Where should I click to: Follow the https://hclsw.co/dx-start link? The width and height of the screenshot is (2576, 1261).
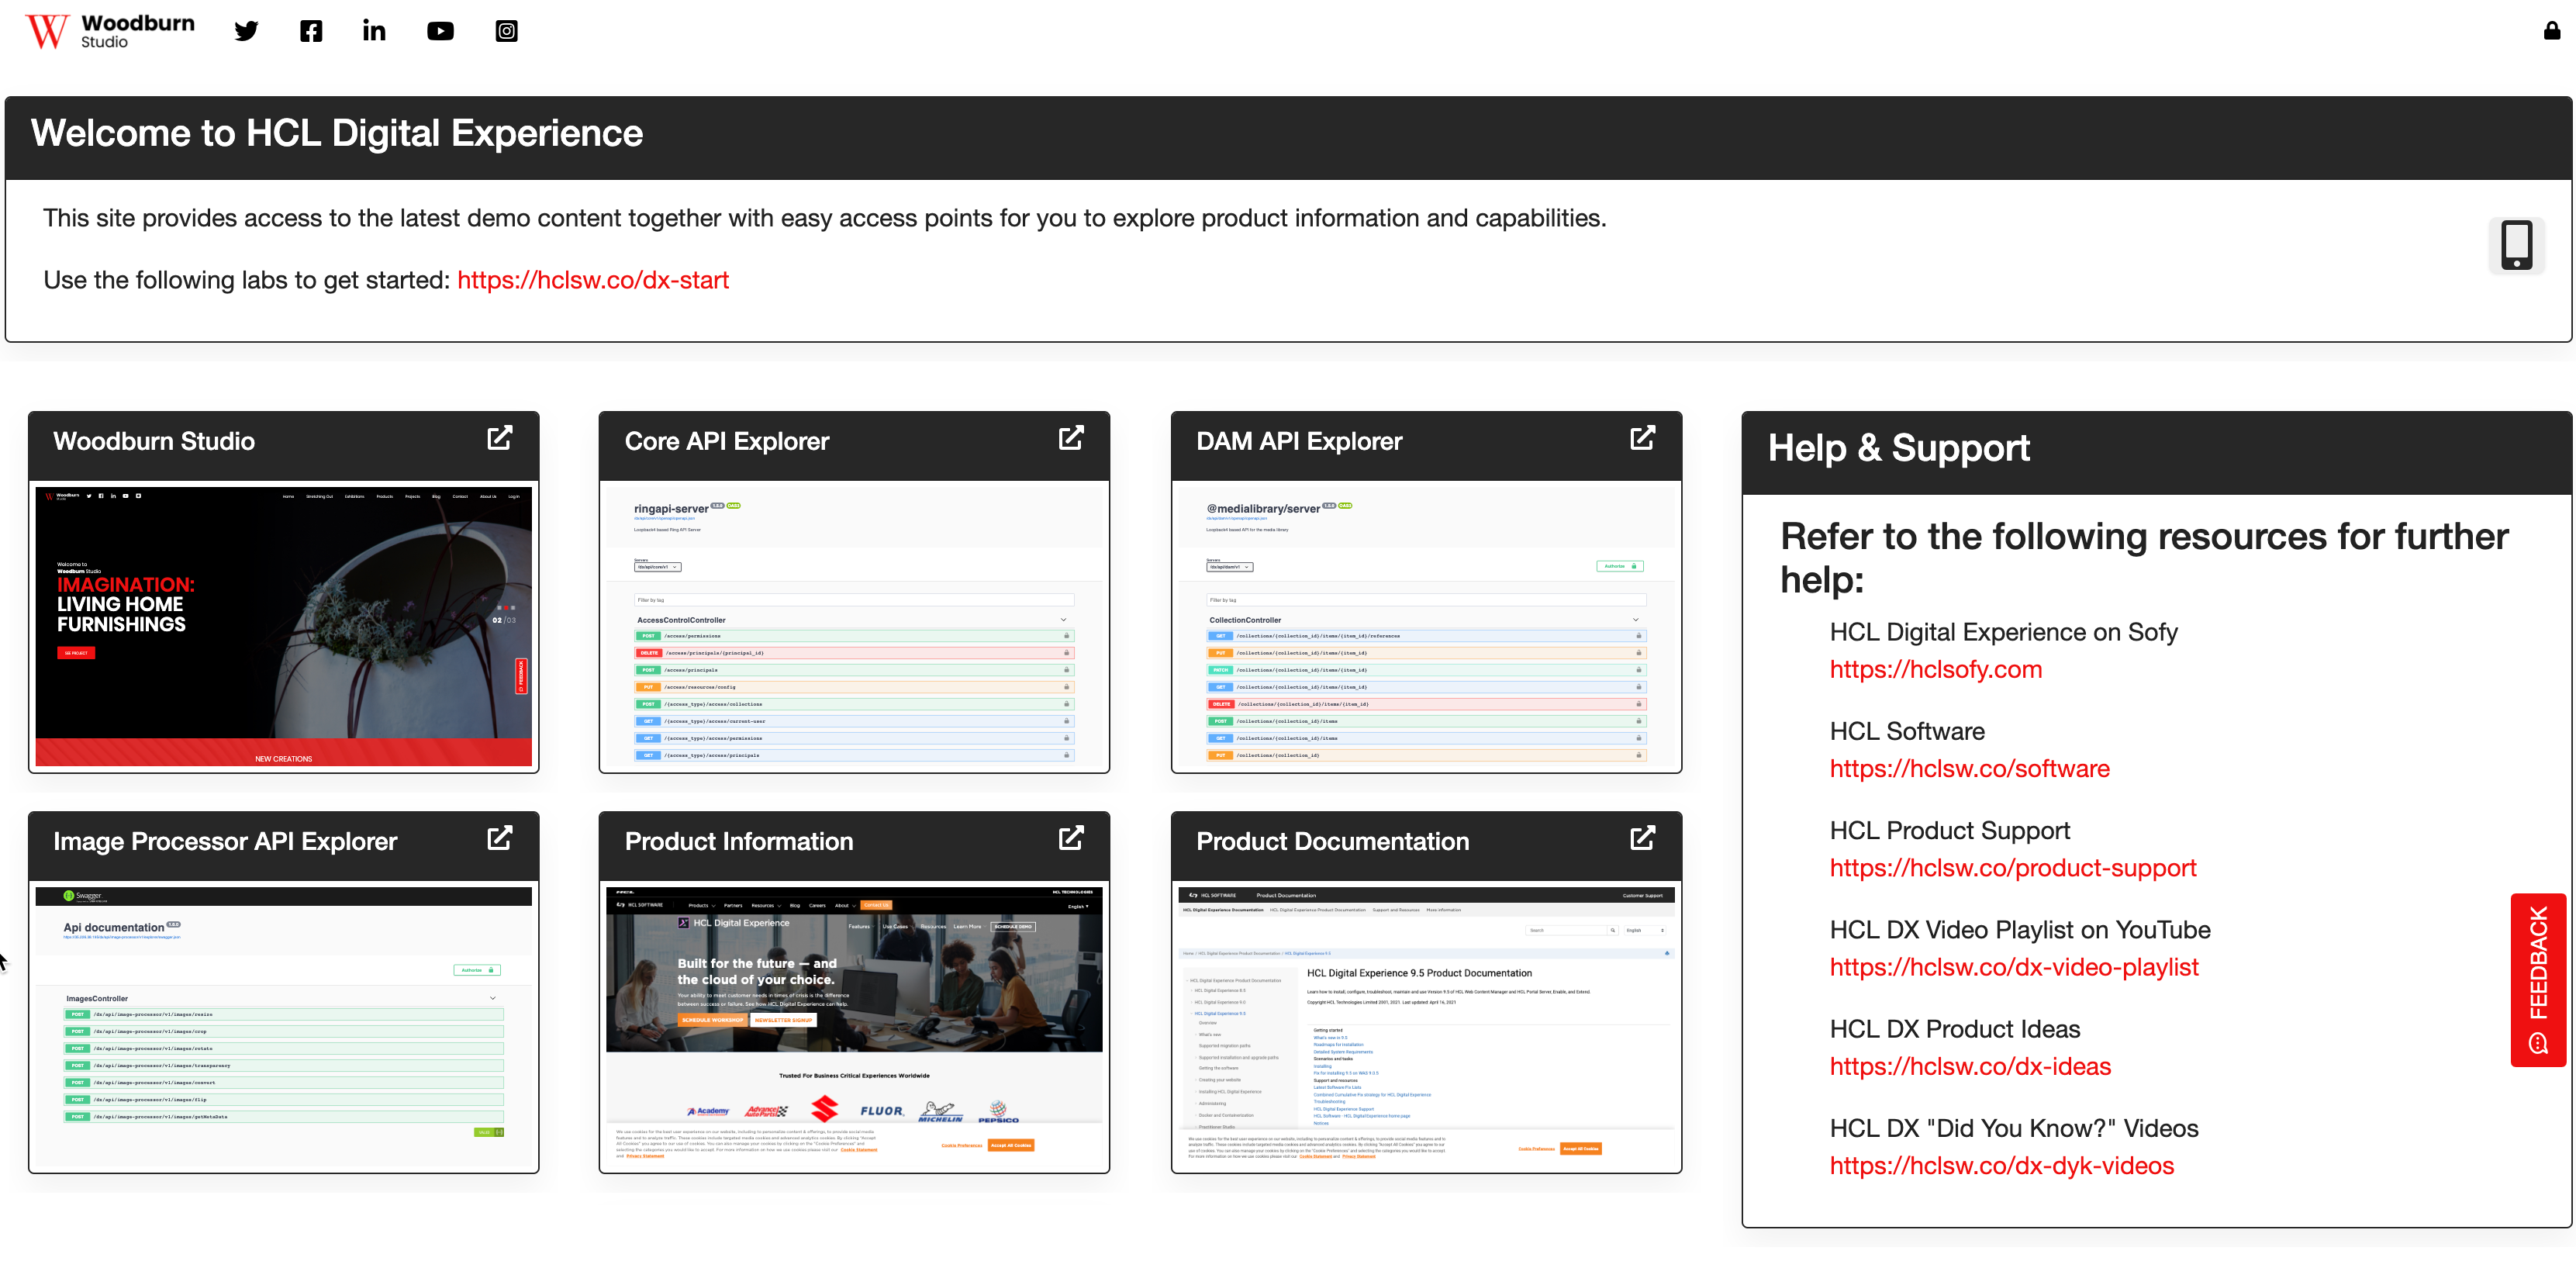coord(593,280)
